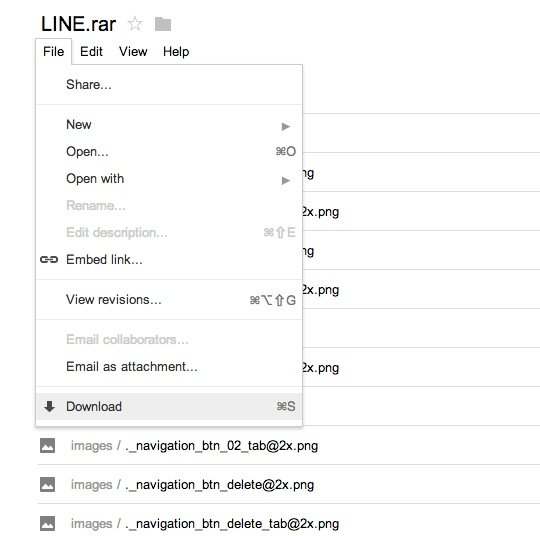Select Open... menu entry
Screen dimensions: 540x536
[x=169, y=152]
